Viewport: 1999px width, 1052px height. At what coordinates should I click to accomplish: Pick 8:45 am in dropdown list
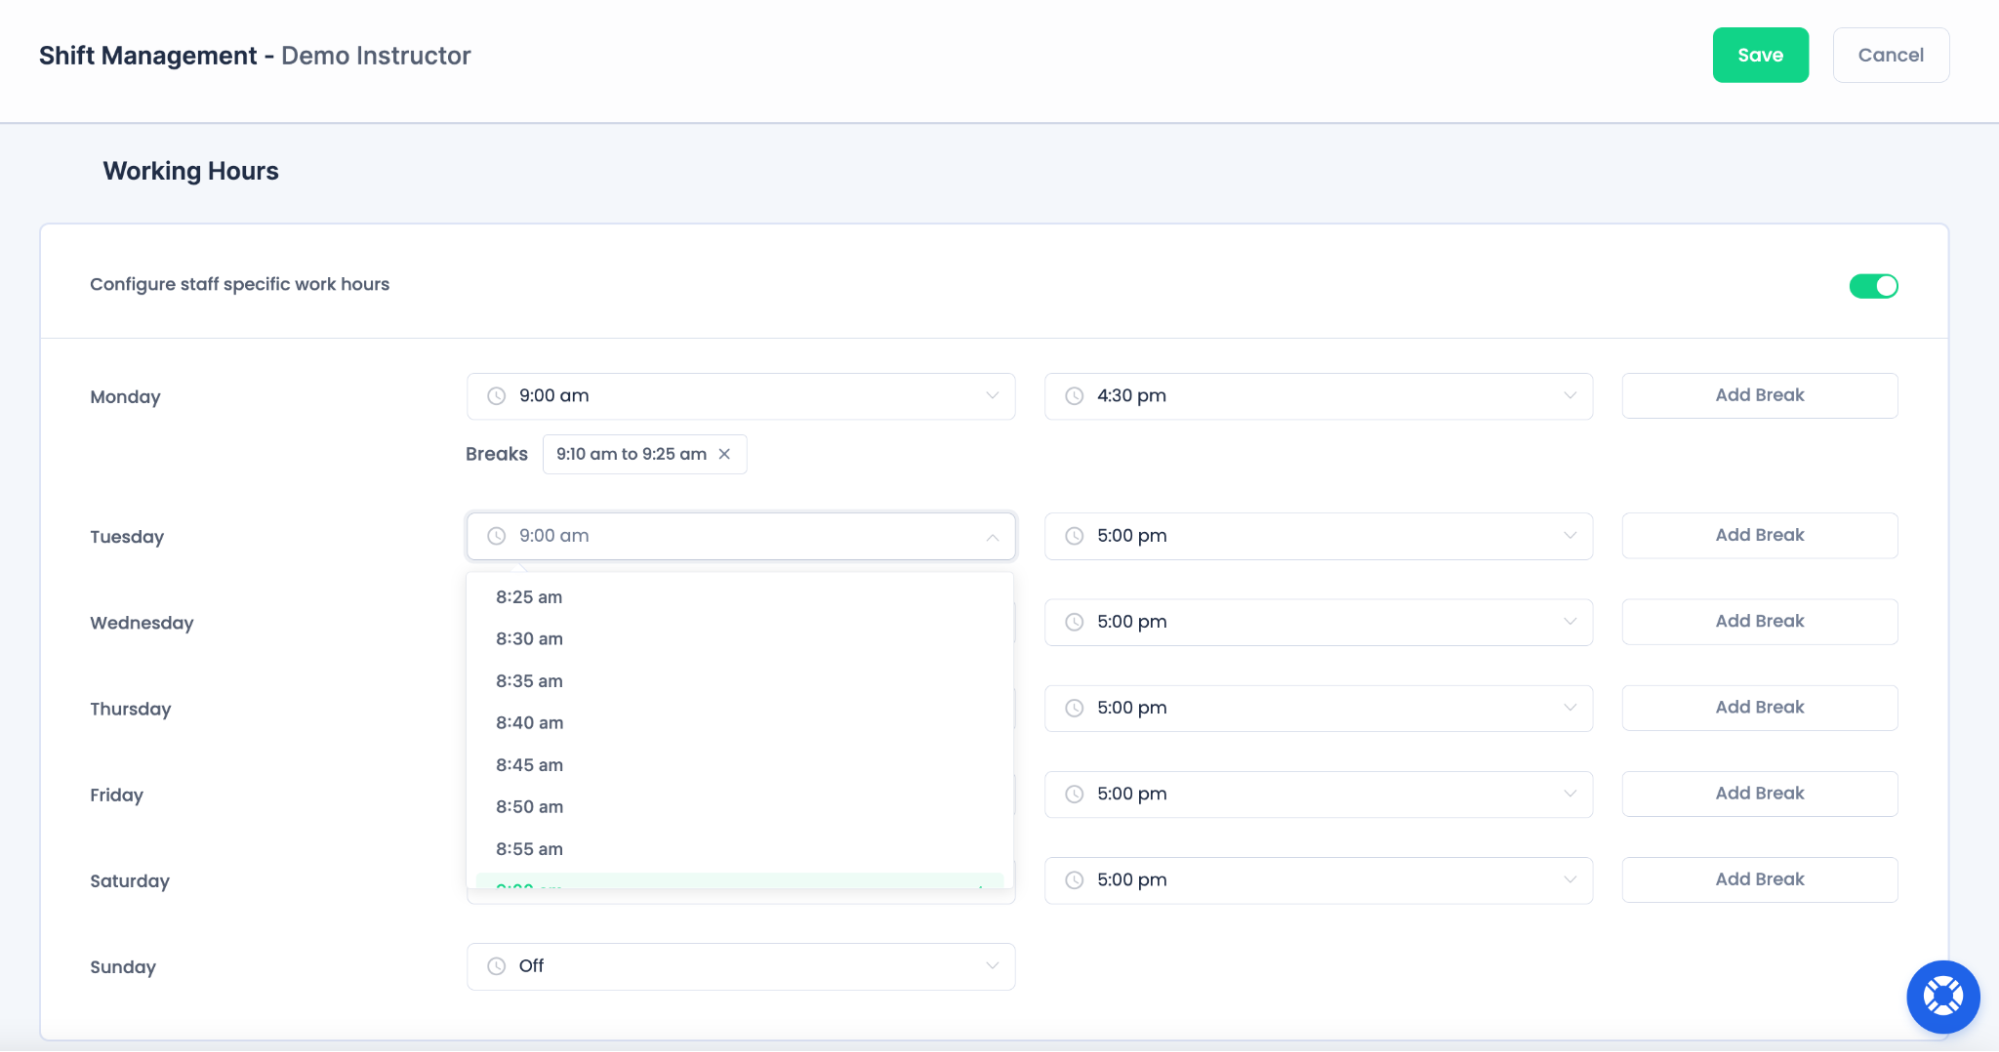click(739, 765)
